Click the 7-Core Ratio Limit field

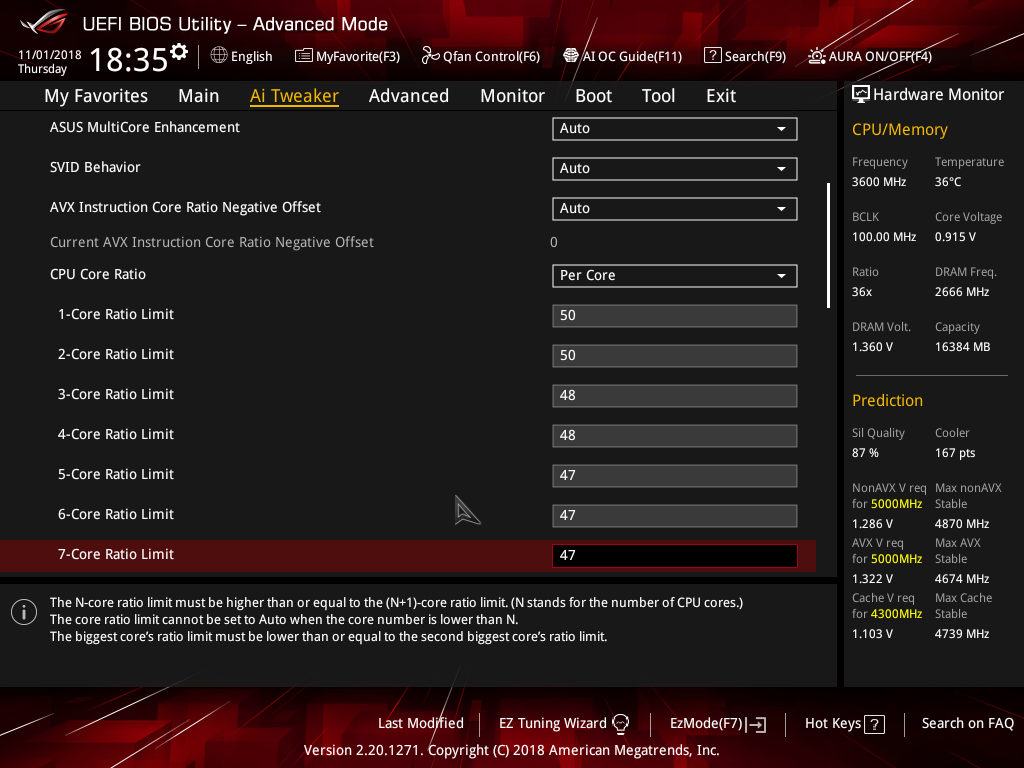click(675, 556)
